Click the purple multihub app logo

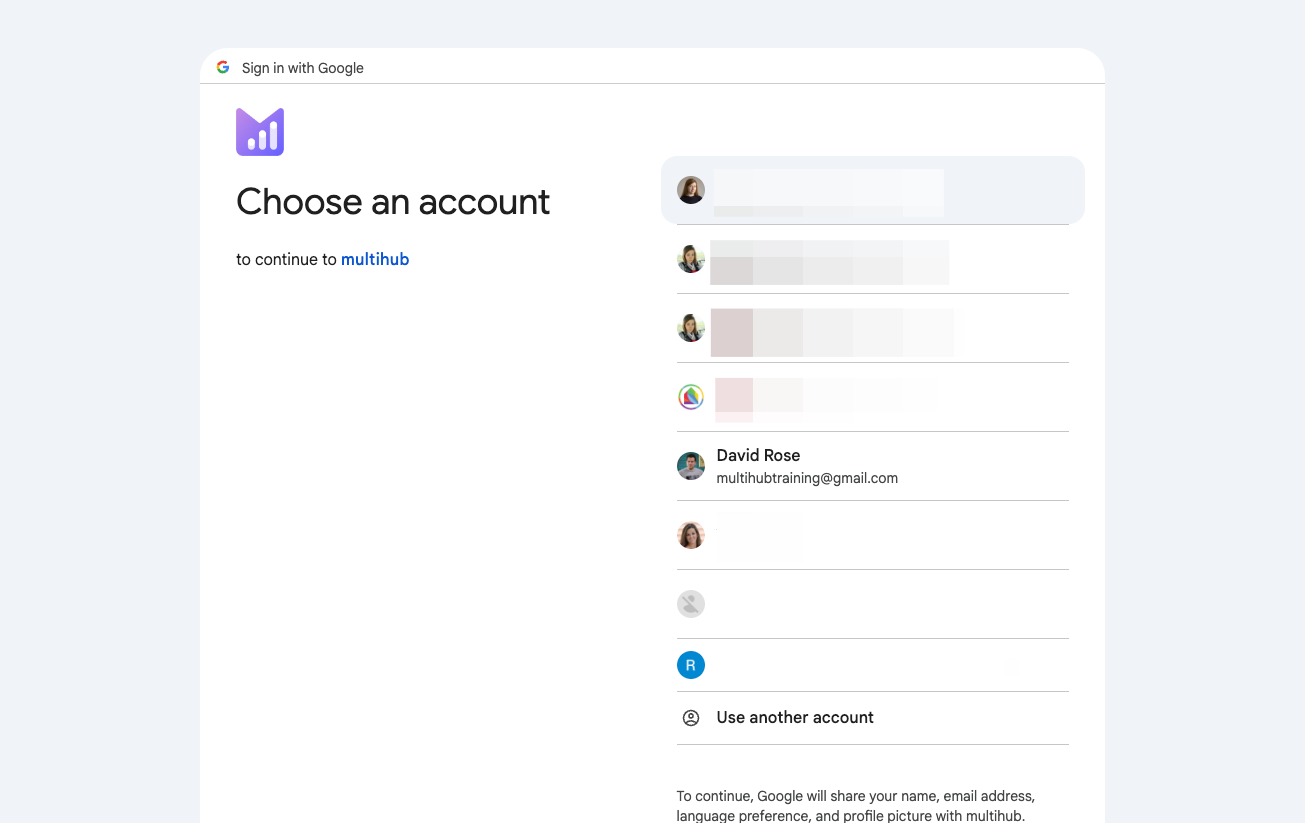point(260,132)
